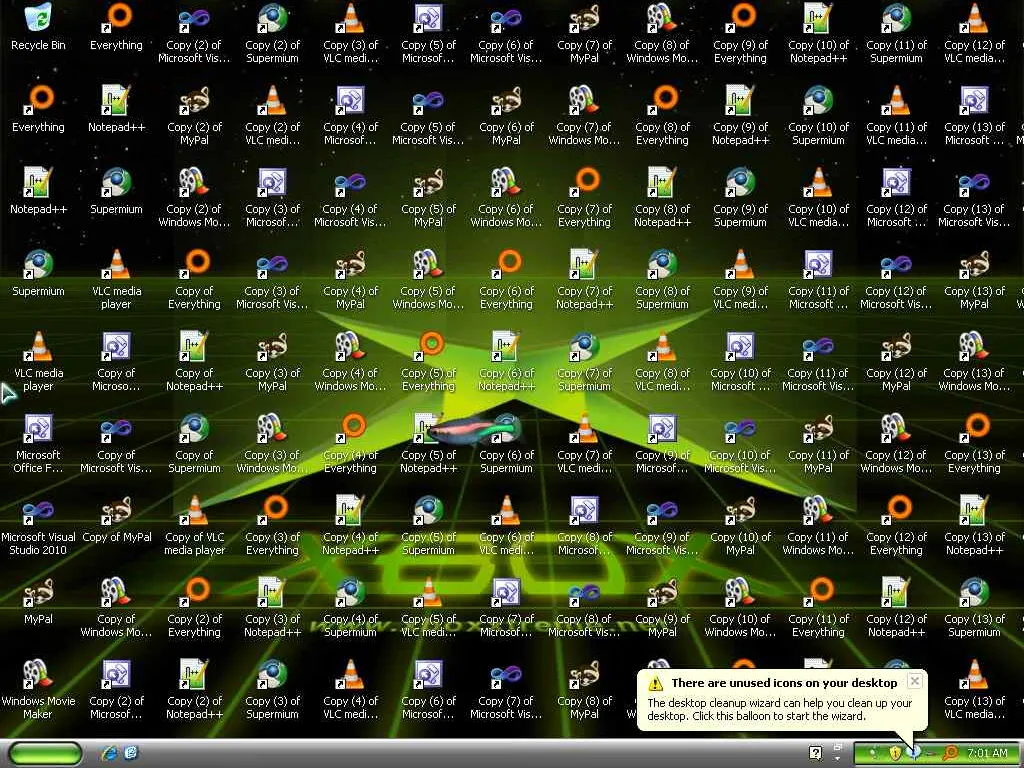
Task: Select Copy (6) of MyPal icon
Action: [507, 115]
